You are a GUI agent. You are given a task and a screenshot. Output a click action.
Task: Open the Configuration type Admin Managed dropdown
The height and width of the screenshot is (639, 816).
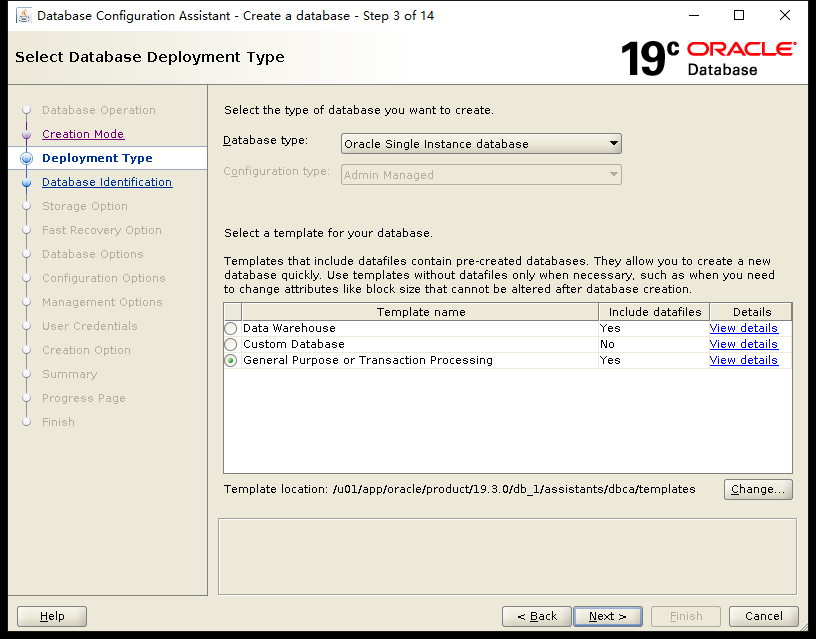pos(481,175)
